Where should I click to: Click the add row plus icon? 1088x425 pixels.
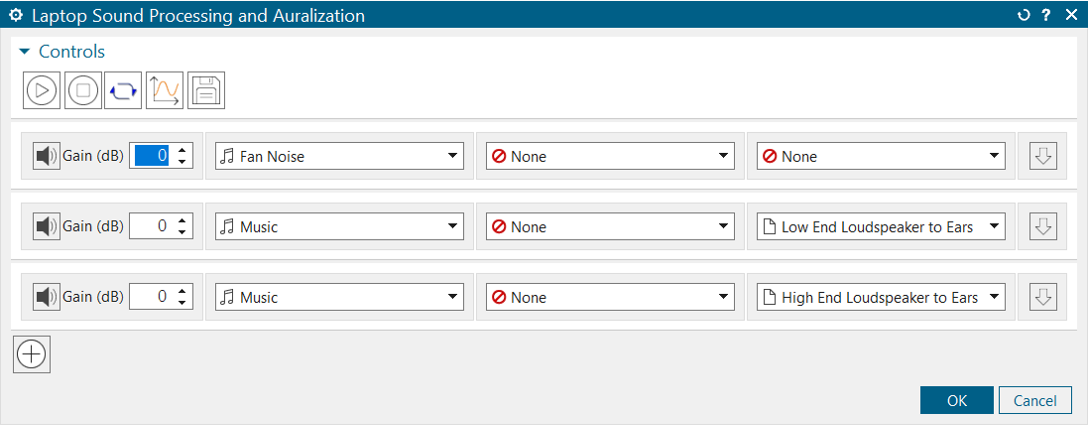[x=32, y=355]
